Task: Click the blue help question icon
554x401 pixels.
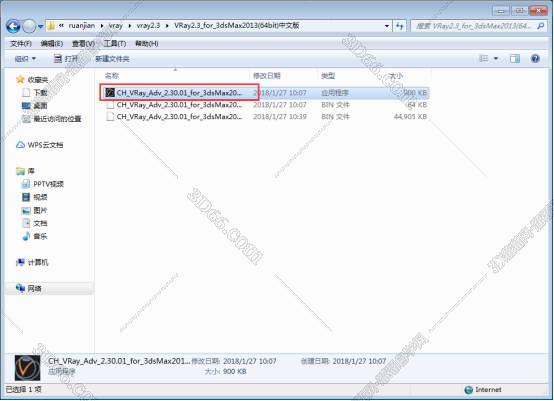Action: click(x=535, y=59)
